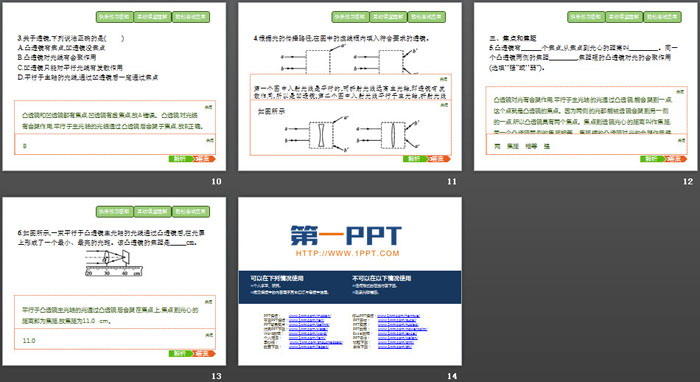This screenshot has height=382, width=700.
Task: Click question 3 heading on slide 10
Action: [x=71, y=38]
